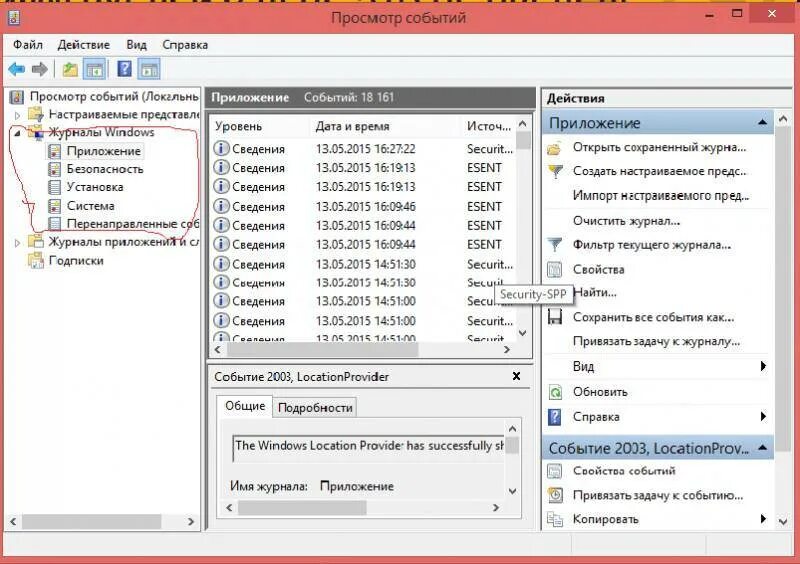The width and height of the screenshot is (800, 564).
Task: Click the Открыть сохраненный журнал folder icon
Action: tap(554, 148)
